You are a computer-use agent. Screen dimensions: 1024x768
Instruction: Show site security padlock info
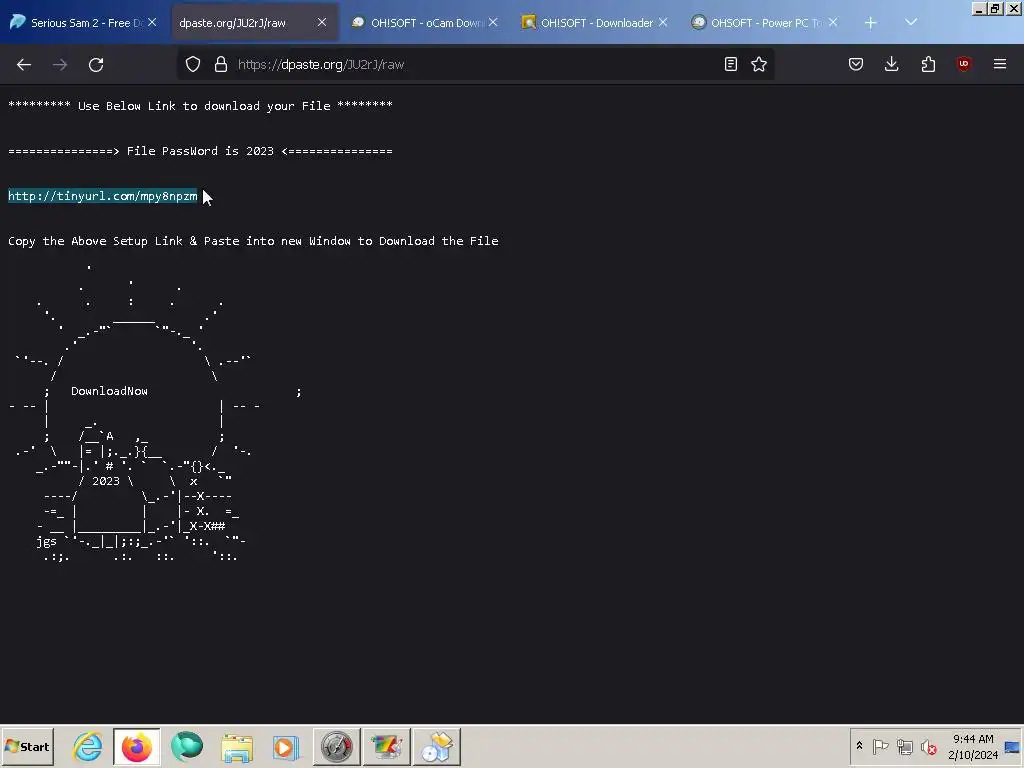[x=221, y=64]
